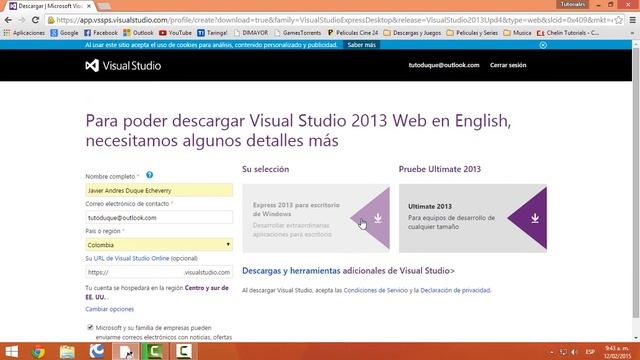The image size is (640, 360).
Task: Open Peliculas Cine 24 bookmark
Action: click(353, 33)
